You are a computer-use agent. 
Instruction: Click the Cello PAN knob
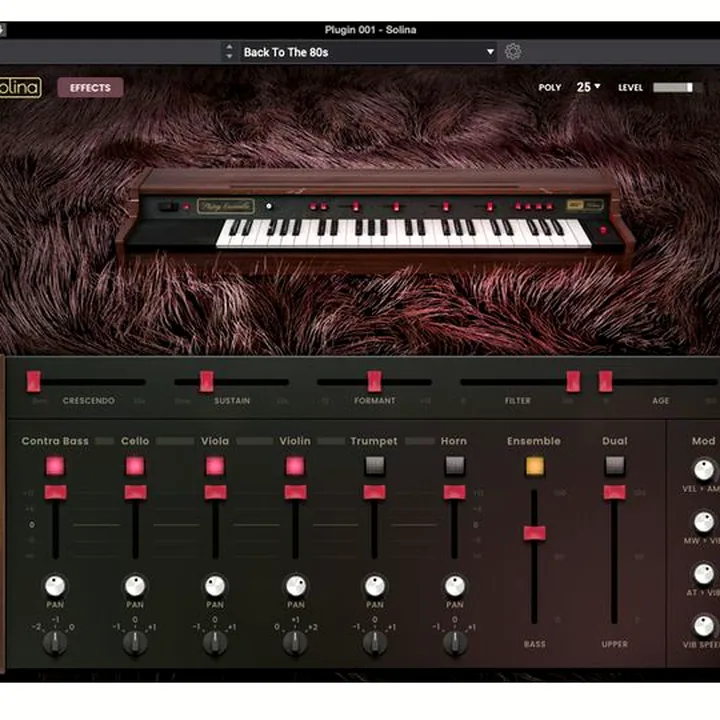pos(135,585)
